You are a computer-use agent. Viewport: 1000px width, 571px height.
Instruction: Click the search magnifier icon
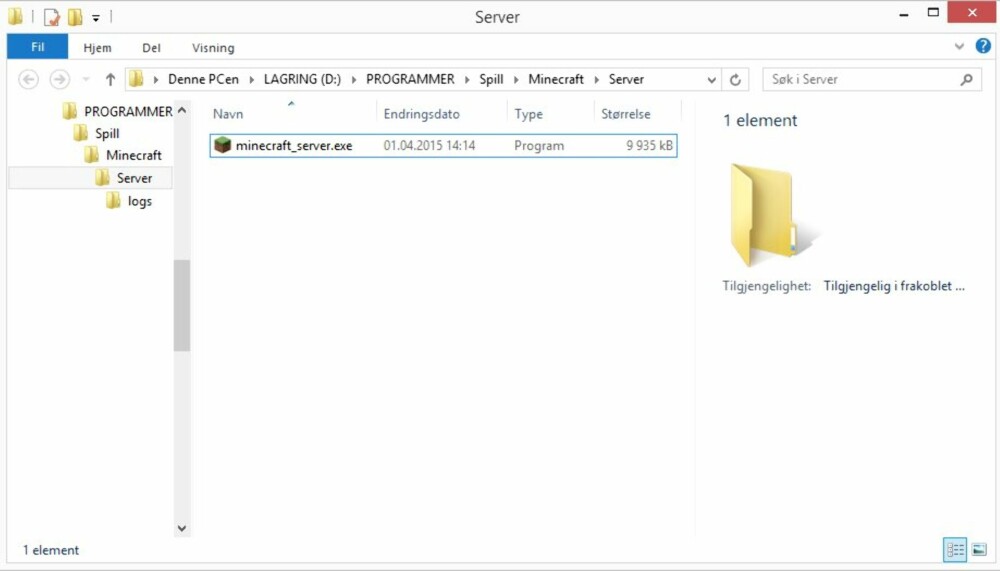pyautogui.click(x=966, y=79)
